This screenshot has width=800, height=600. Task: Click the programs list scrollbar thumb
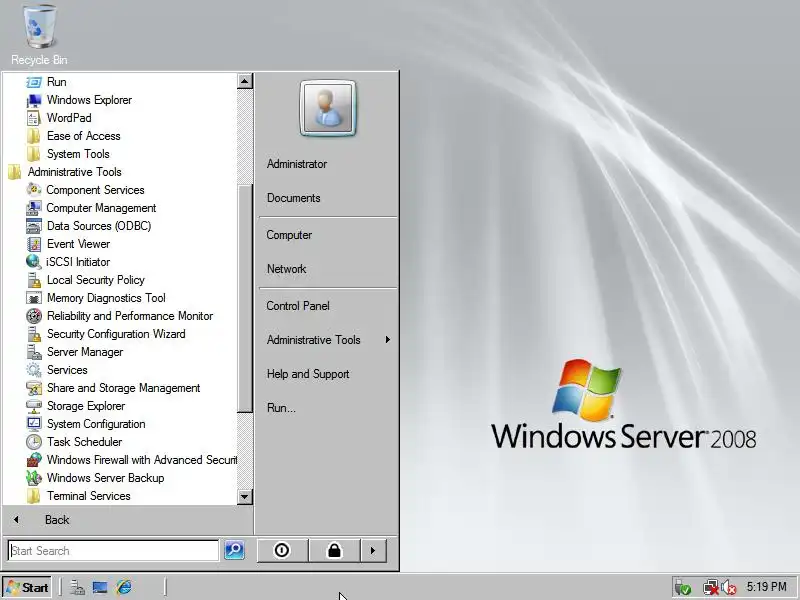click(x=245, y=298)
